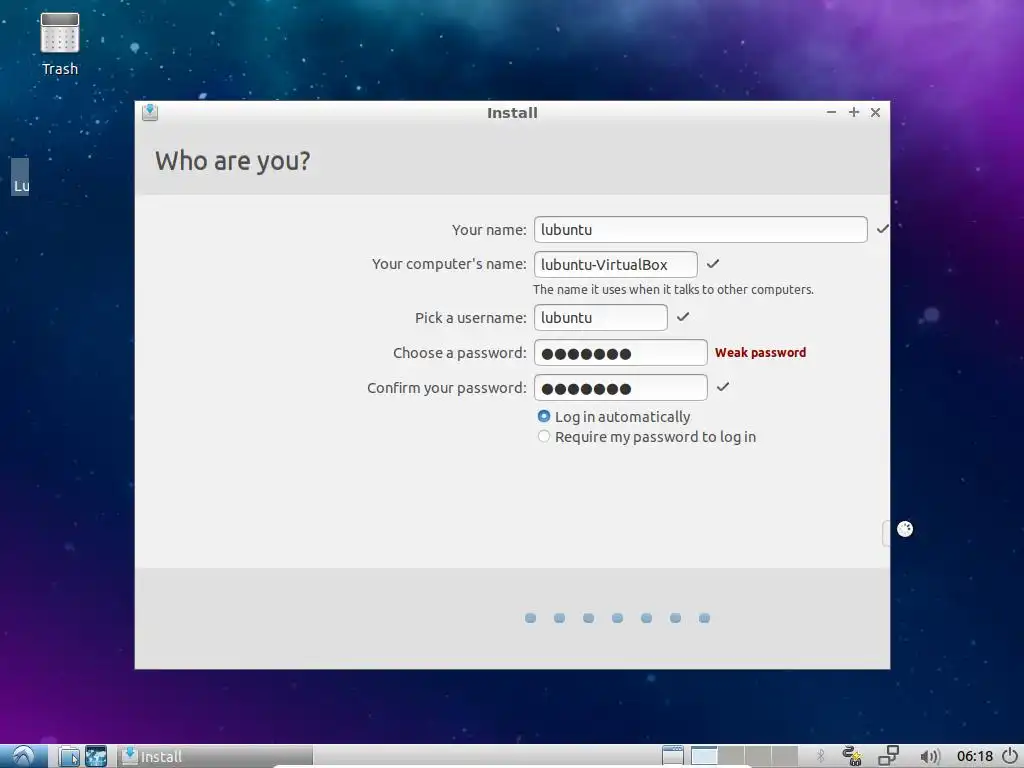This screenshot has height=768, width=1024.
Task: Open the Trash desktop icon
Action: (59, 44)
